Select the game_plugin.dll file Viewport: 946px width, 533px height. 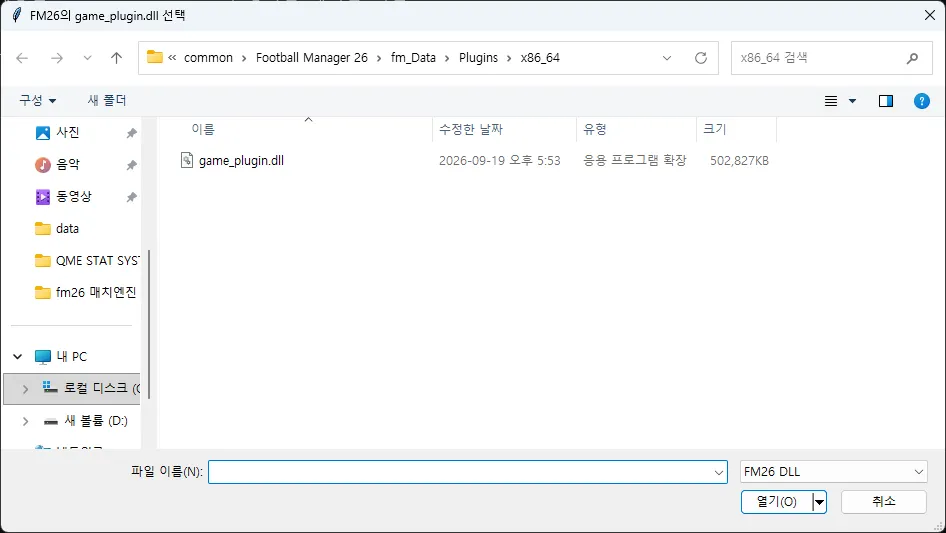pyautogui.click(x=241, y=161)
